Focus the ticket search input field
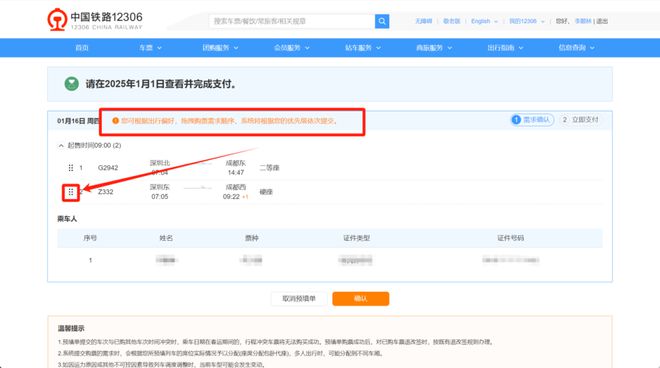Image resolution: width=660 pixels, height=368 pixels. click(292, 21)
